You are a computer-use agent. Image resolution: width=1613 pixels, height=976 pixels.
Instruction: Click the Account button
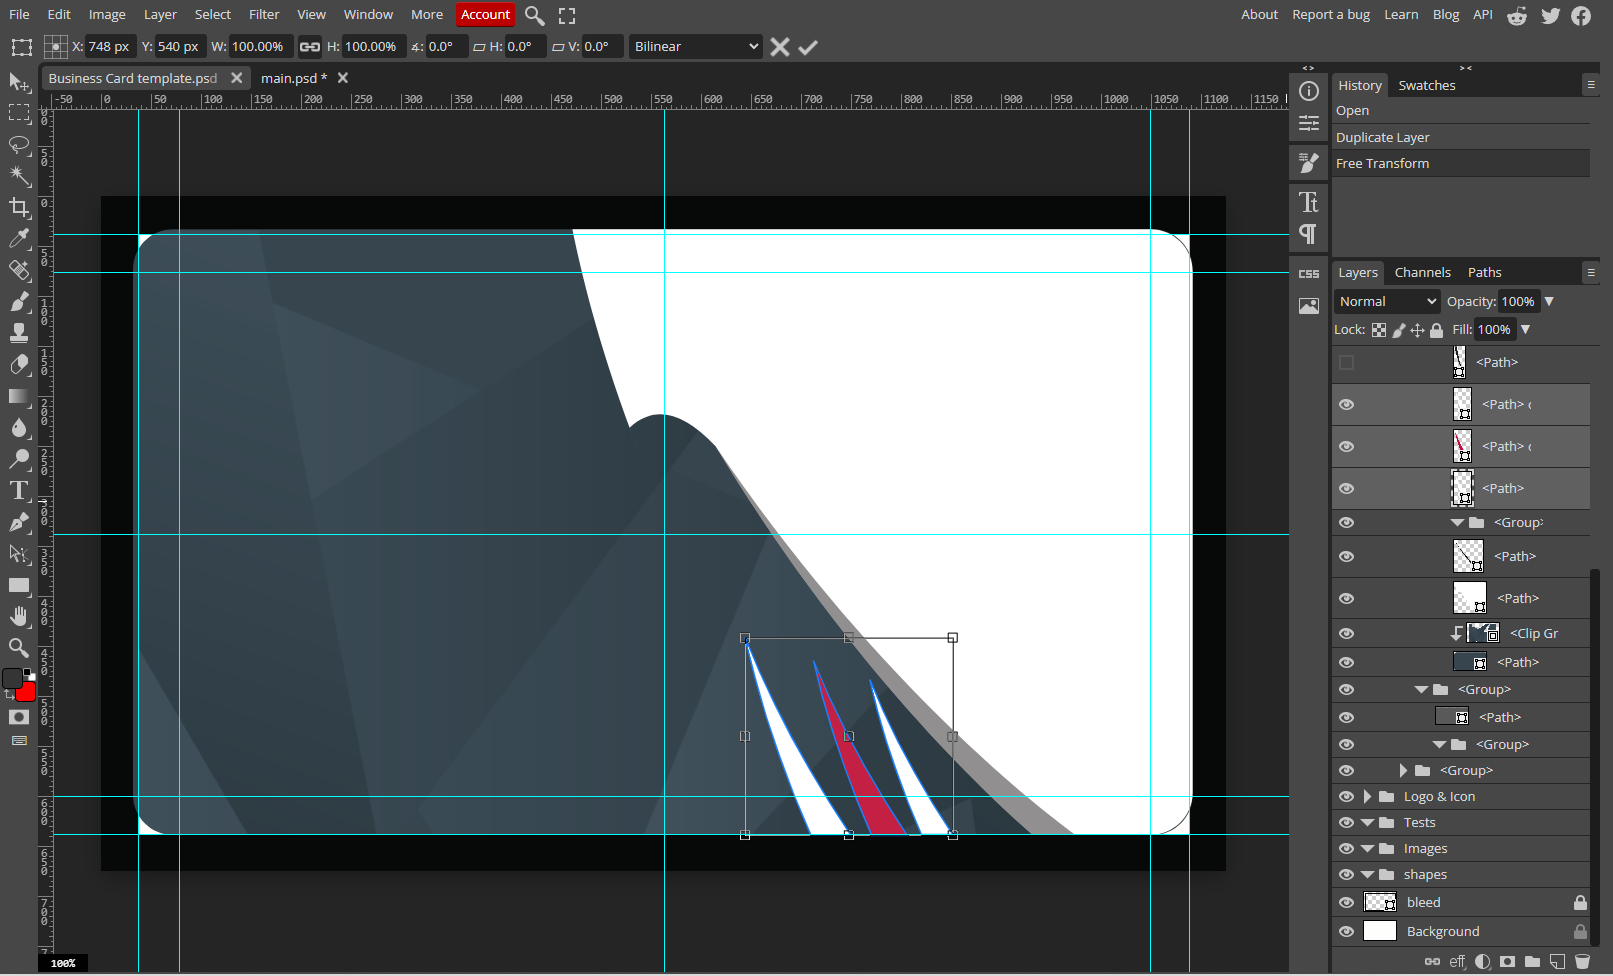click(x=486, y=15)
